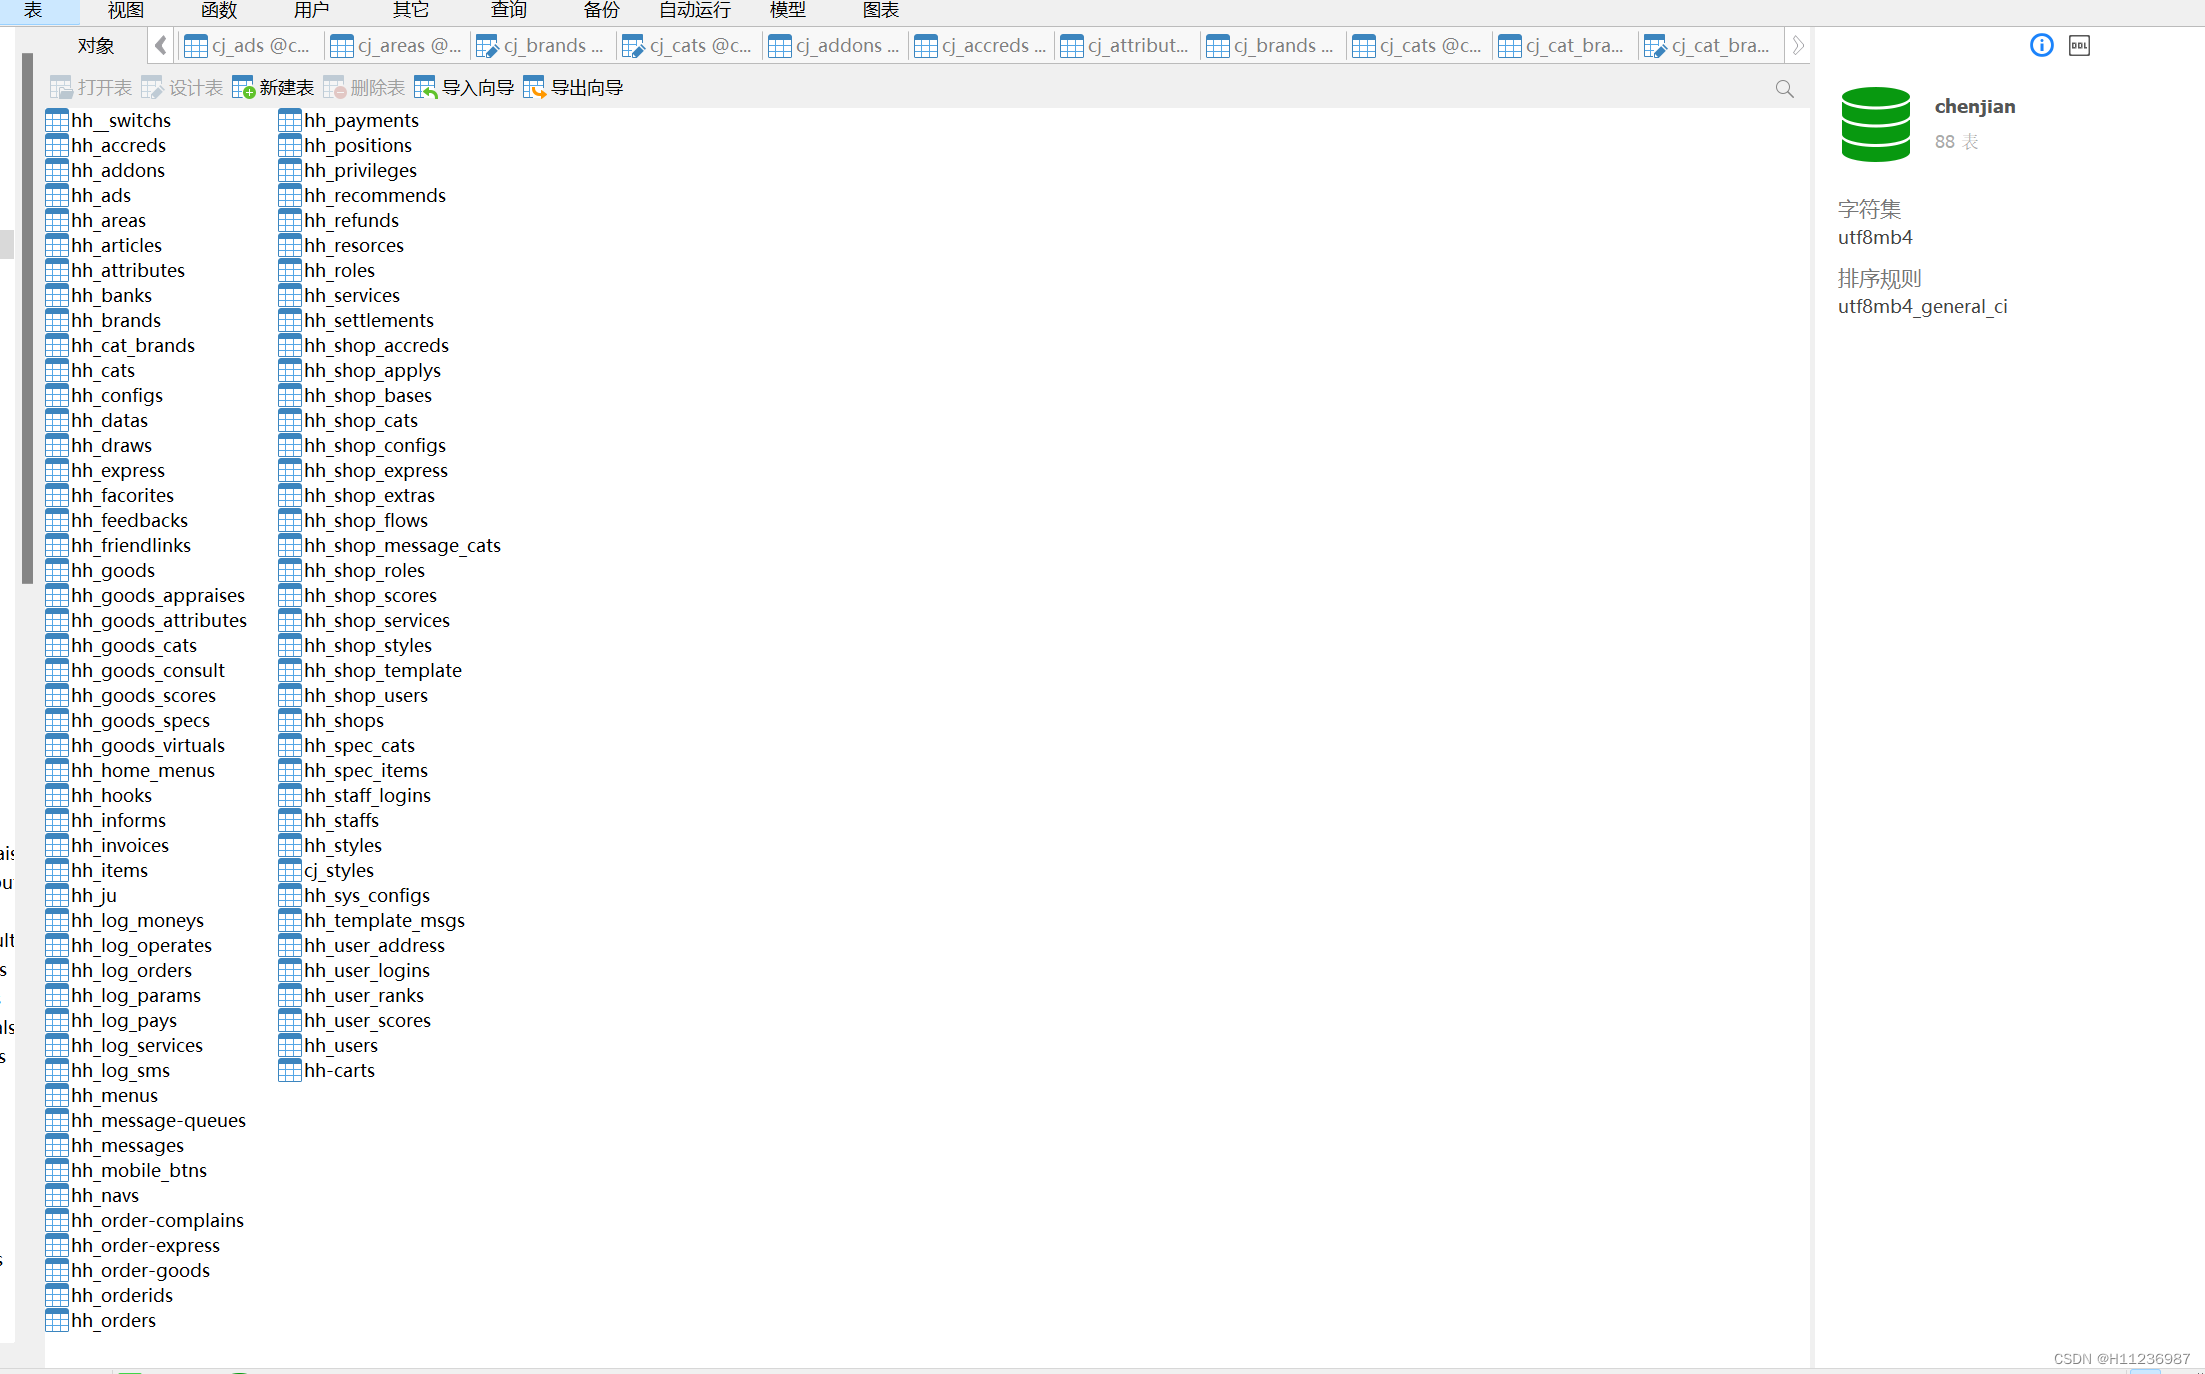Switch to the cj_addons tab
2205x1374 pixels.
[835, 45]
